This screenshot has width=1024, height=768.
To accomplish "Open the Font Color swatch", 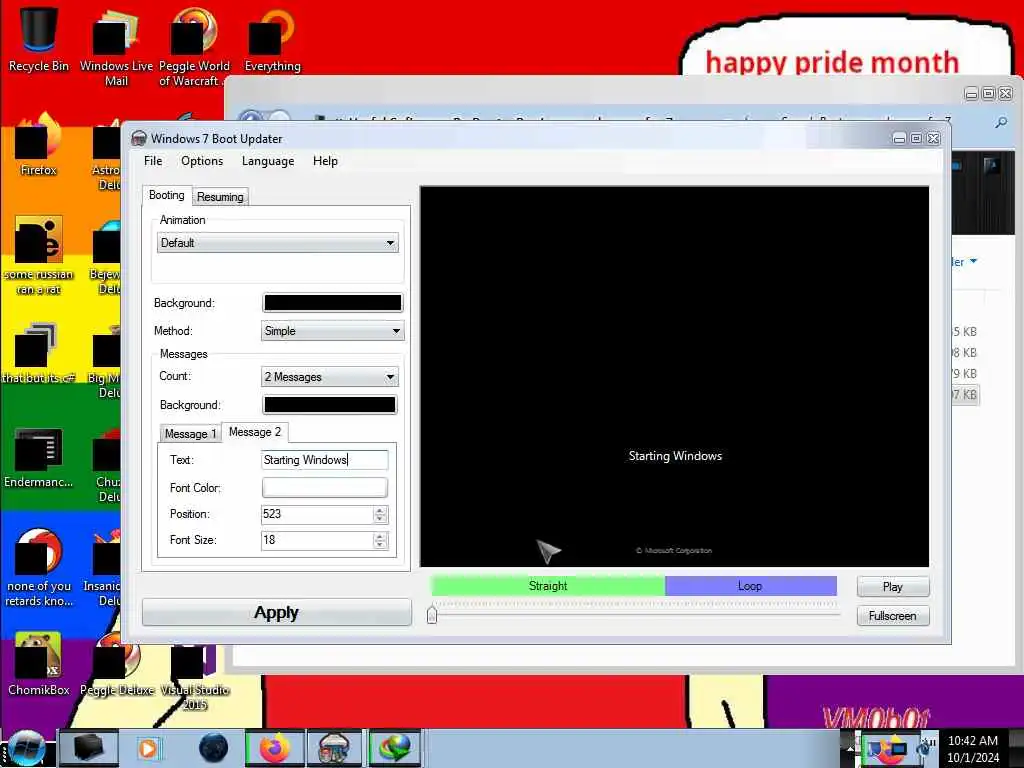I will (x=325, y=487).
